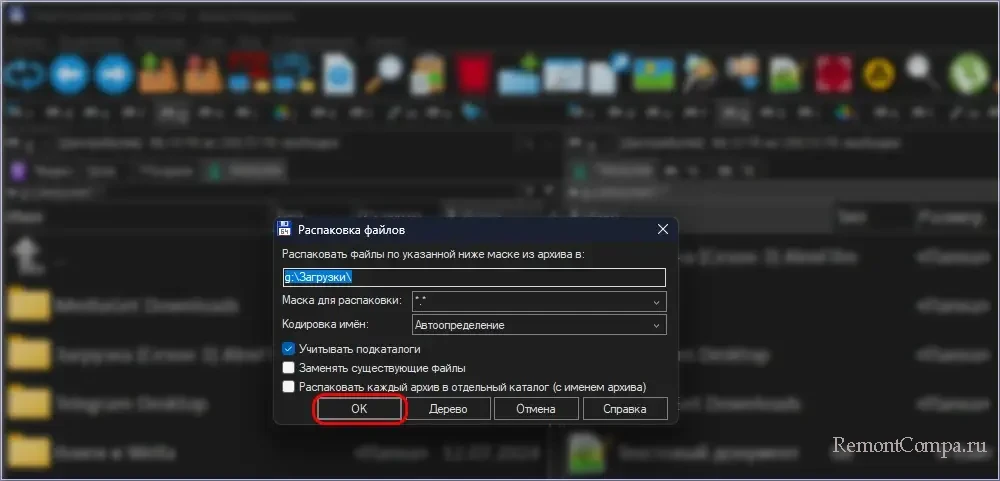Tick Распаковать каждый архив в отдельный каталог

click(289, 386)
